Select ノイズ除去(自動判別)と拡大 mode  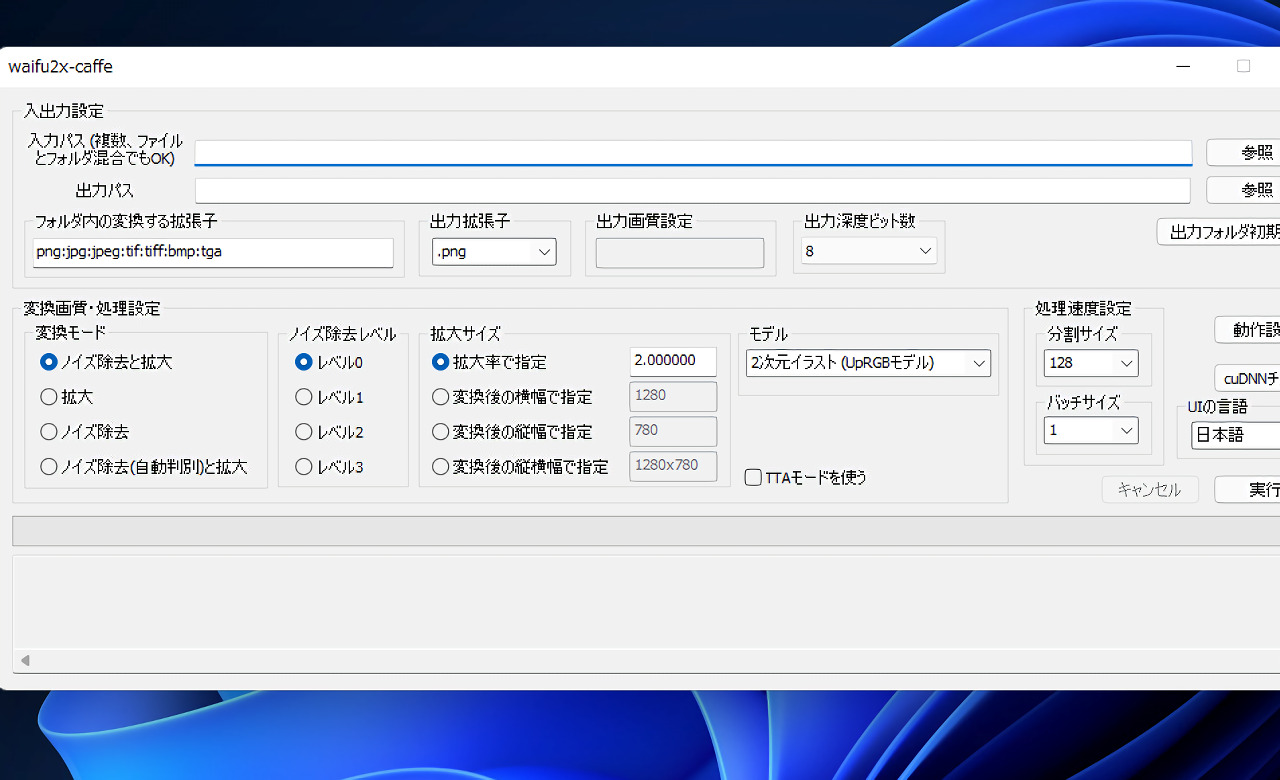pyautogui.click(x=144, y=466)
